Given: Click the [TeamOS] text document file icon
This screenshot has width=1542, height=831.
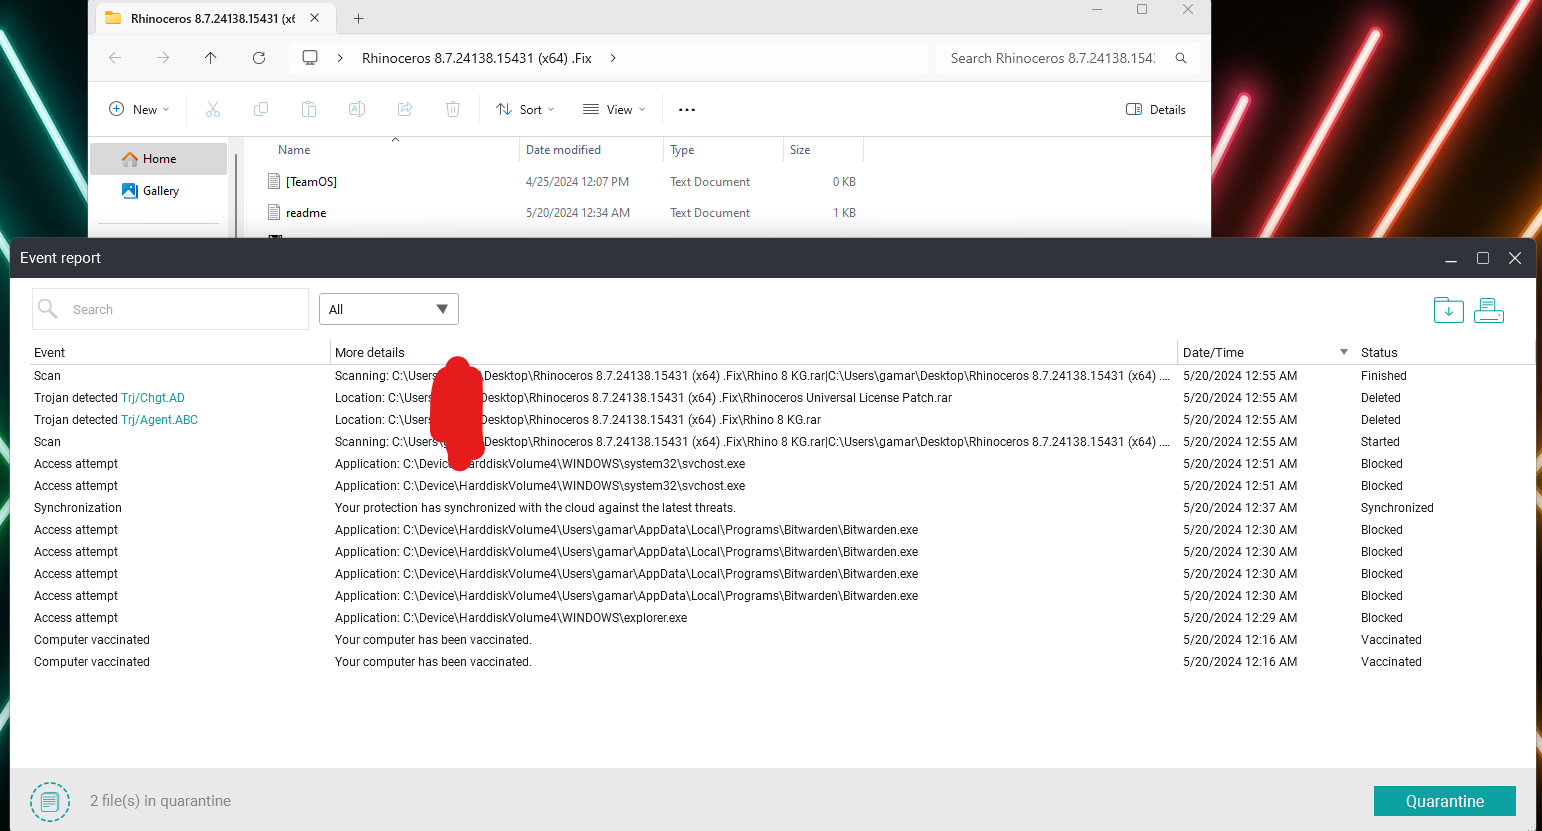Looking at the screenshot, I should click(274, 181).
